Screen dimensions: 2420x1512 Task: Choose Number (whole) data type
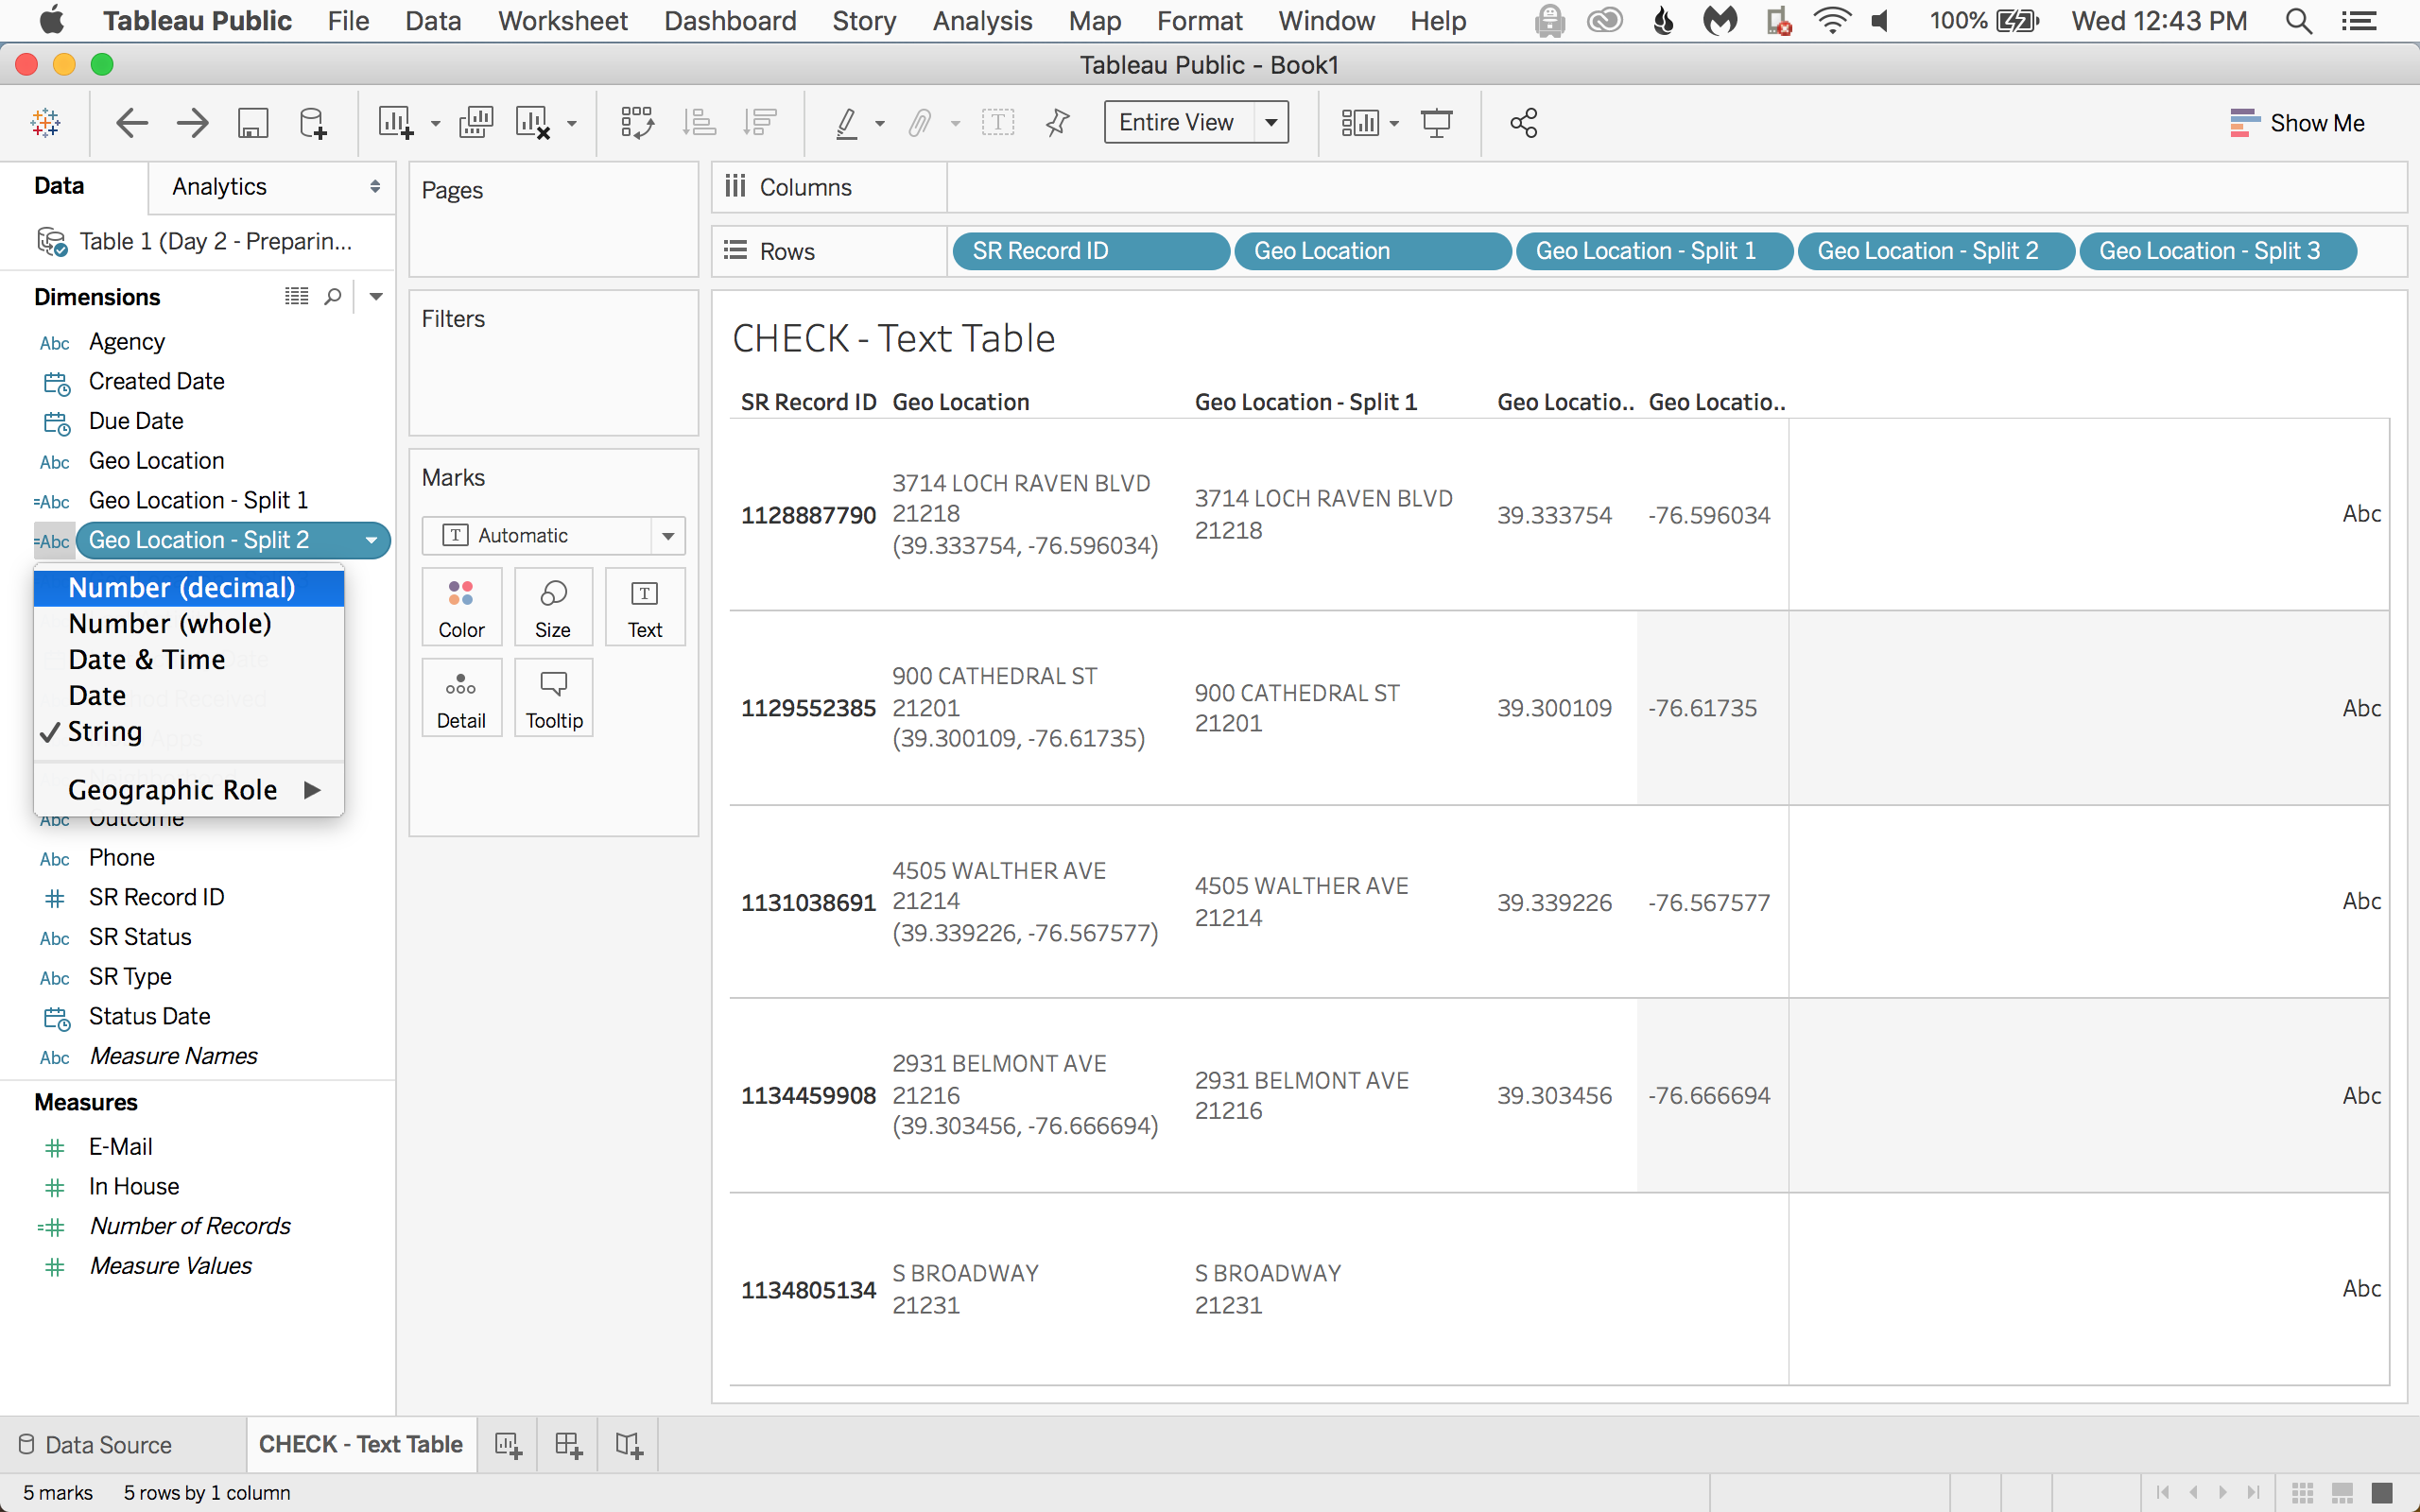189,624
